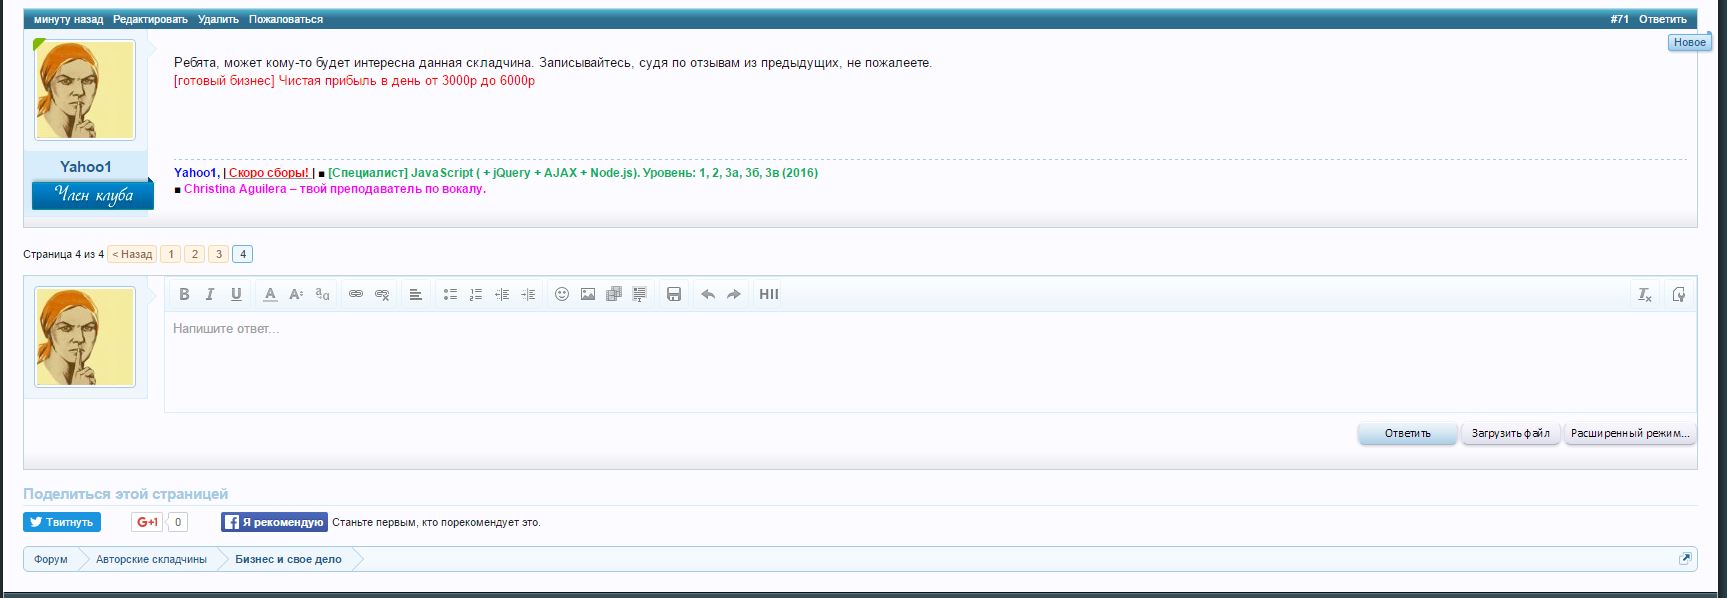Switch to BB code editor mode icon
The width and height of the screenshot is (1727, 598).
tap(1679, 294)
